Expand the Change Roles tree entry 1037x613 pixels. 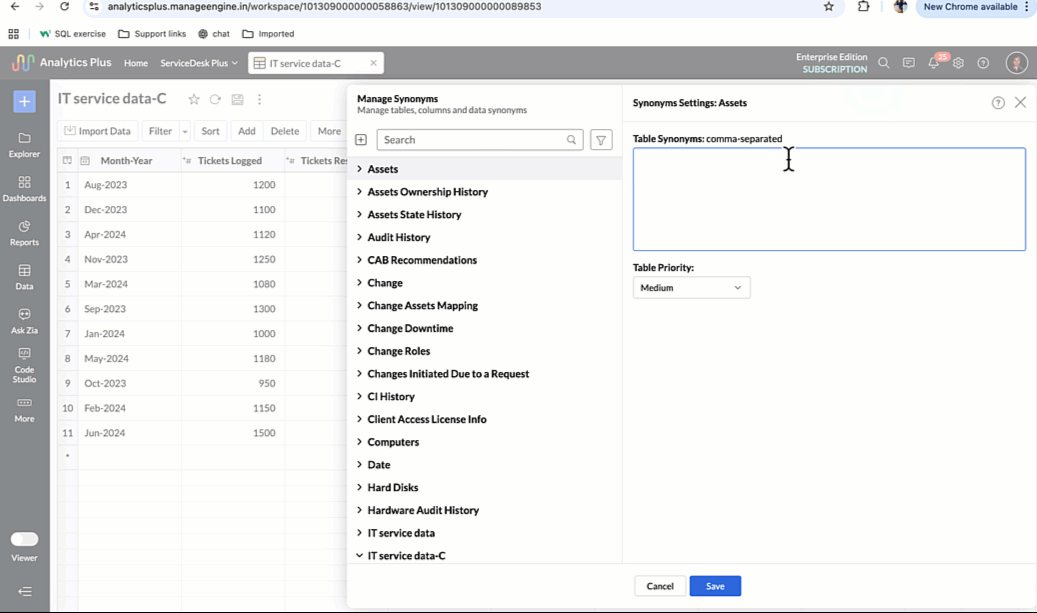[x=360, y=351]
